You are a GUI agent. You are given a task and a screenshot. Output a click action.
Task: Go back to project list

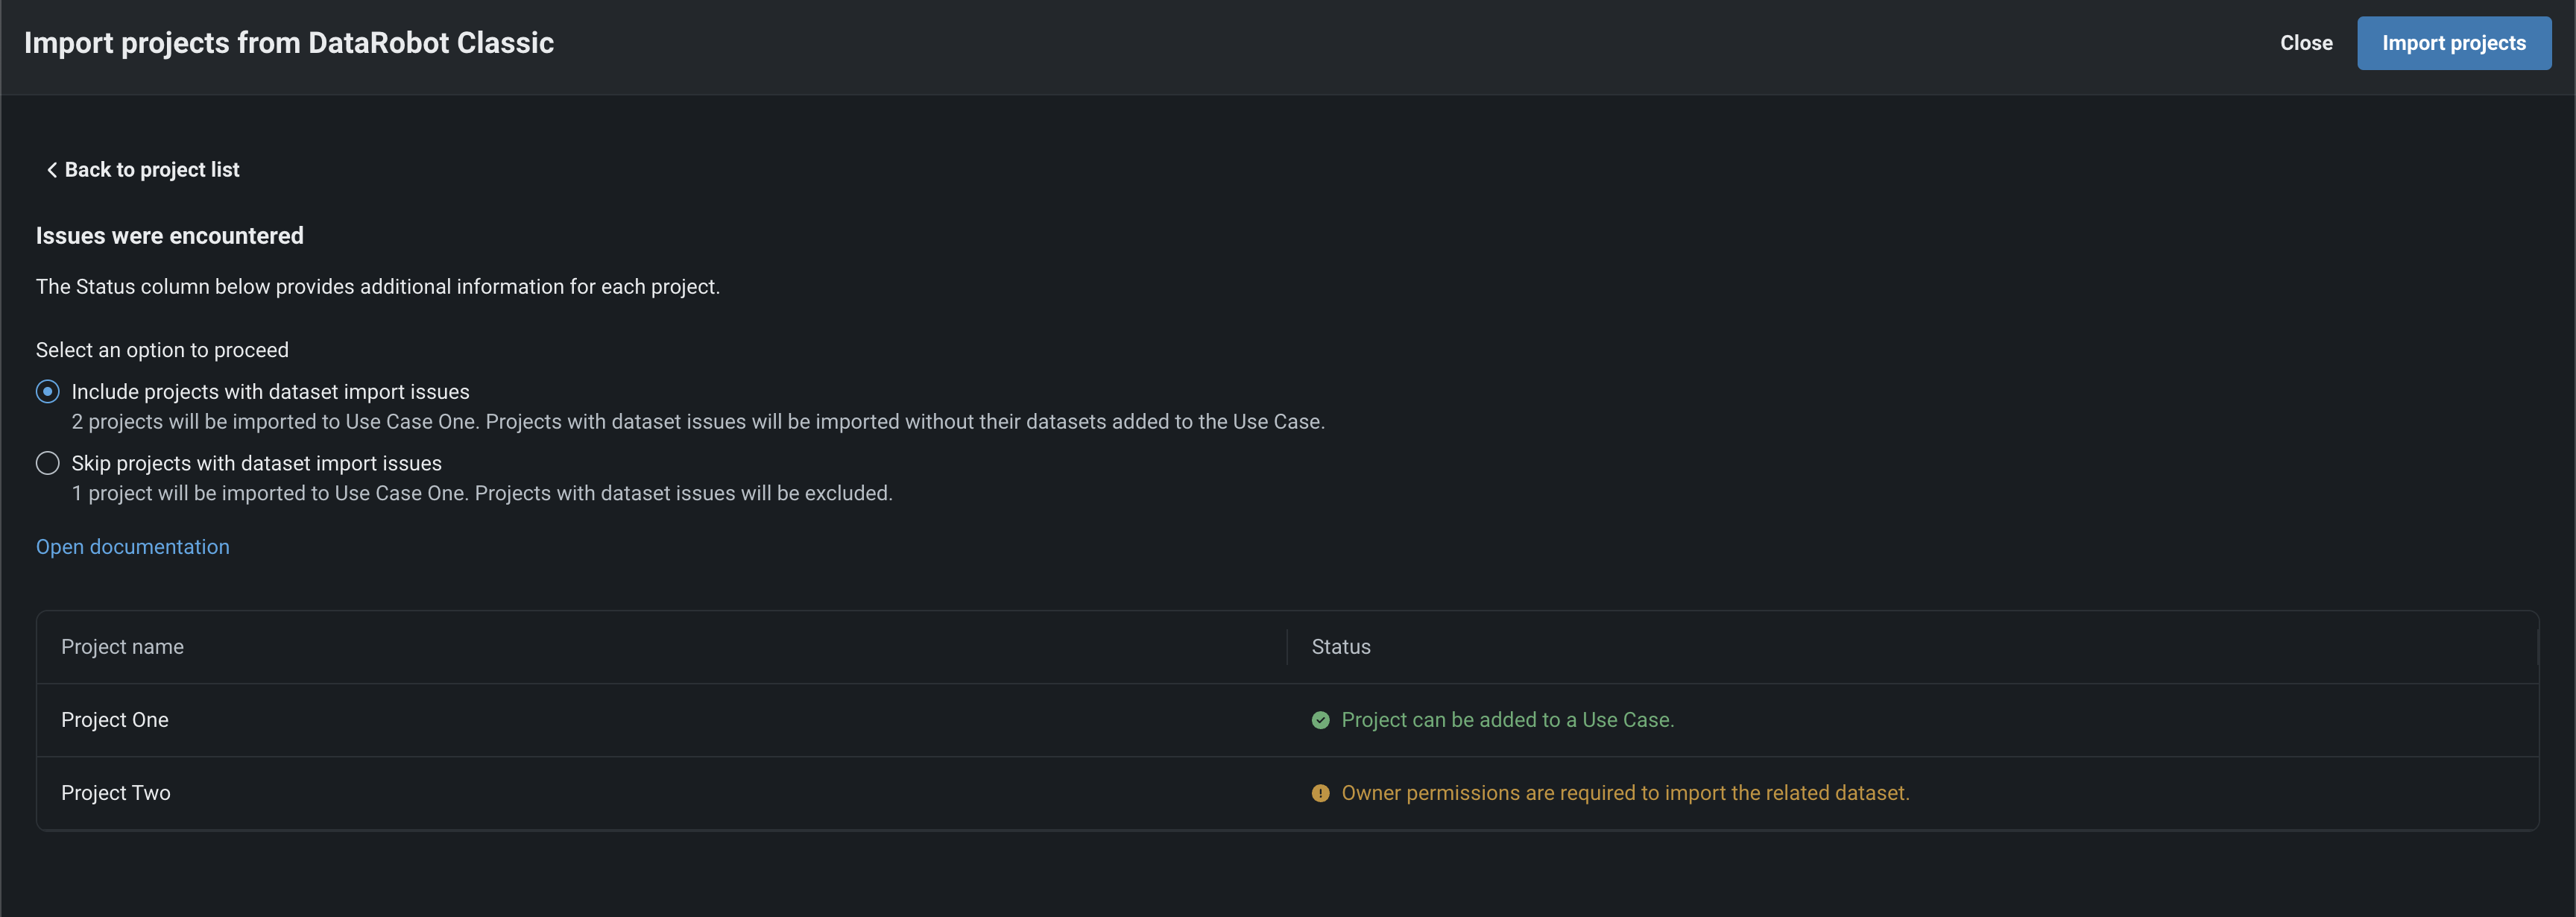point(152,170)
